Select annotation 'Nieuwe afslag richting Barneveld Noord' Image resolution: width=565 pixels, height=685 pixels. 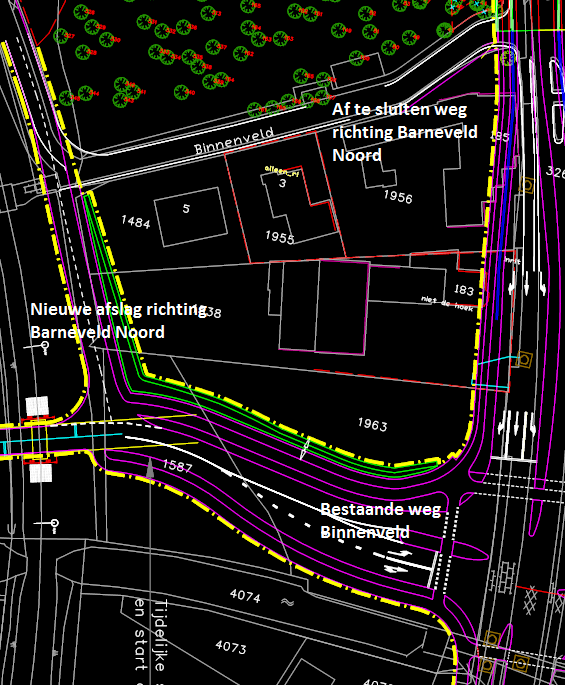[x=119, y=321]
